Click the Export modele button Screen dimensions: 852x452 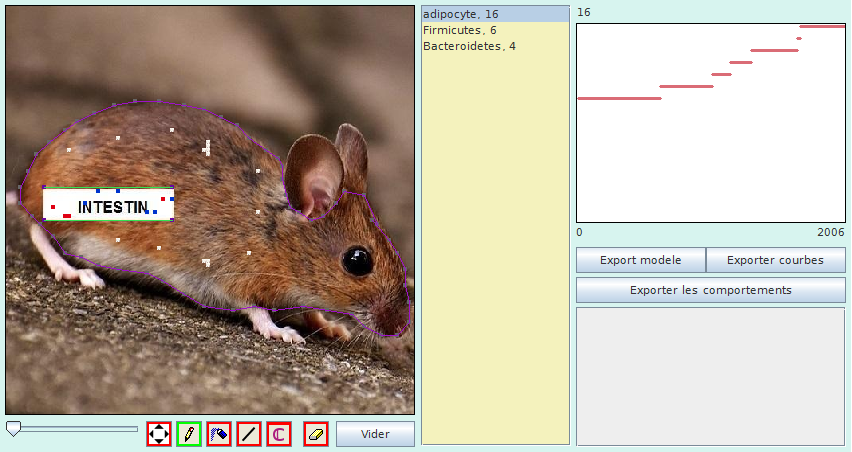pyautogui.click(x=640, y=260)
